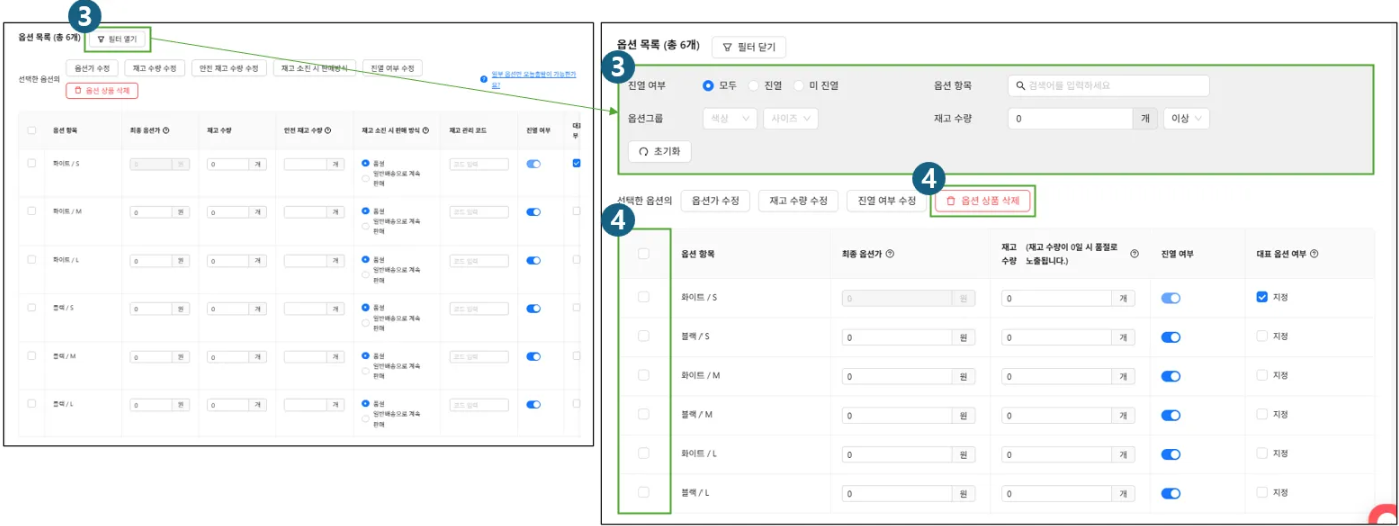The width and height of the screenshot is (1399, 526).
Task: Close the filter with 필터 닫기 button
Action: 749,47
